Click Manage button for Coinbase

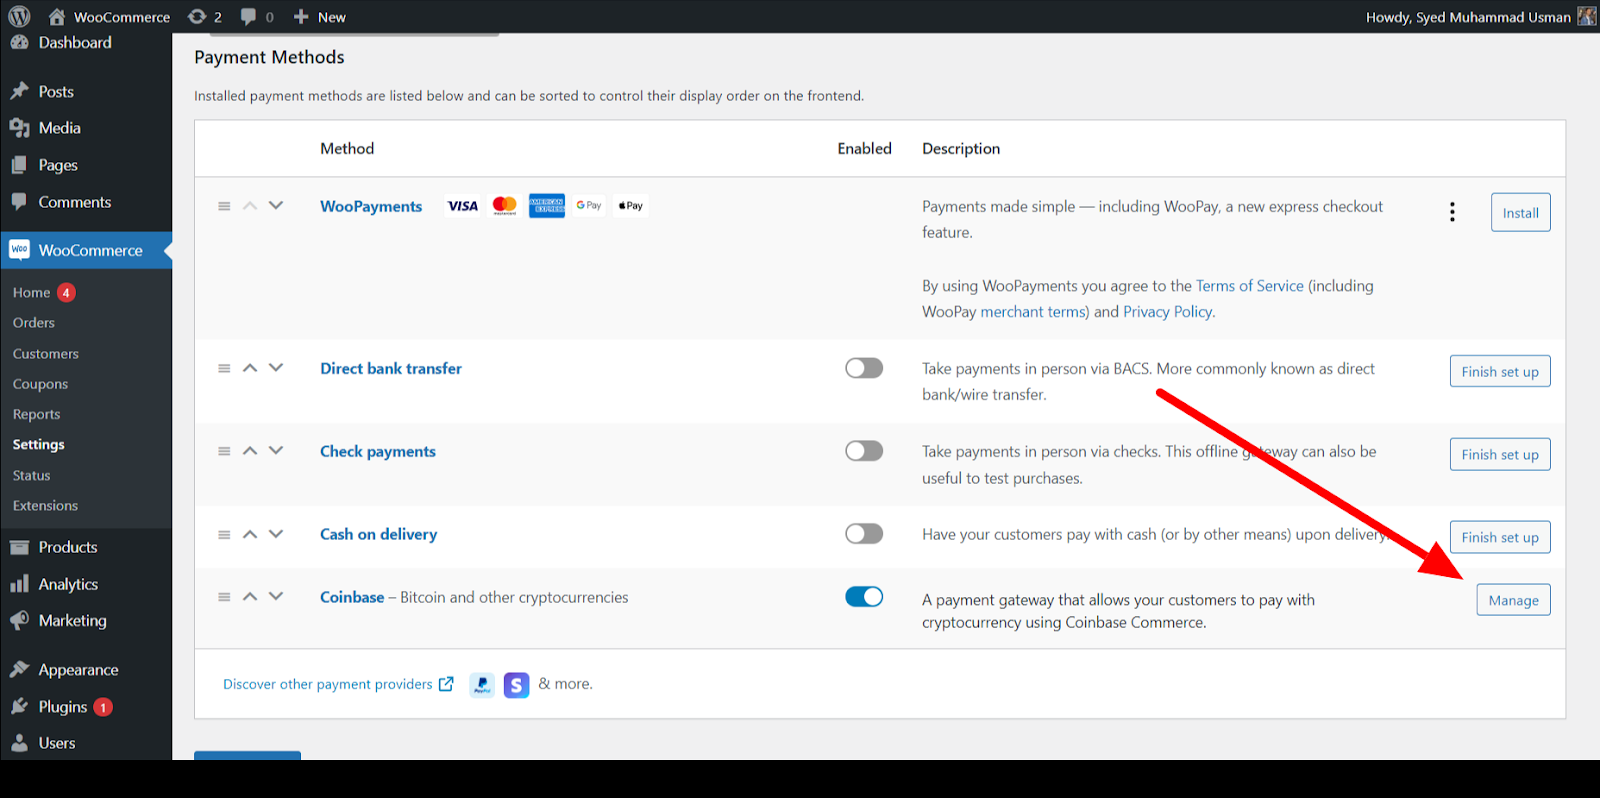[1513, 600]
